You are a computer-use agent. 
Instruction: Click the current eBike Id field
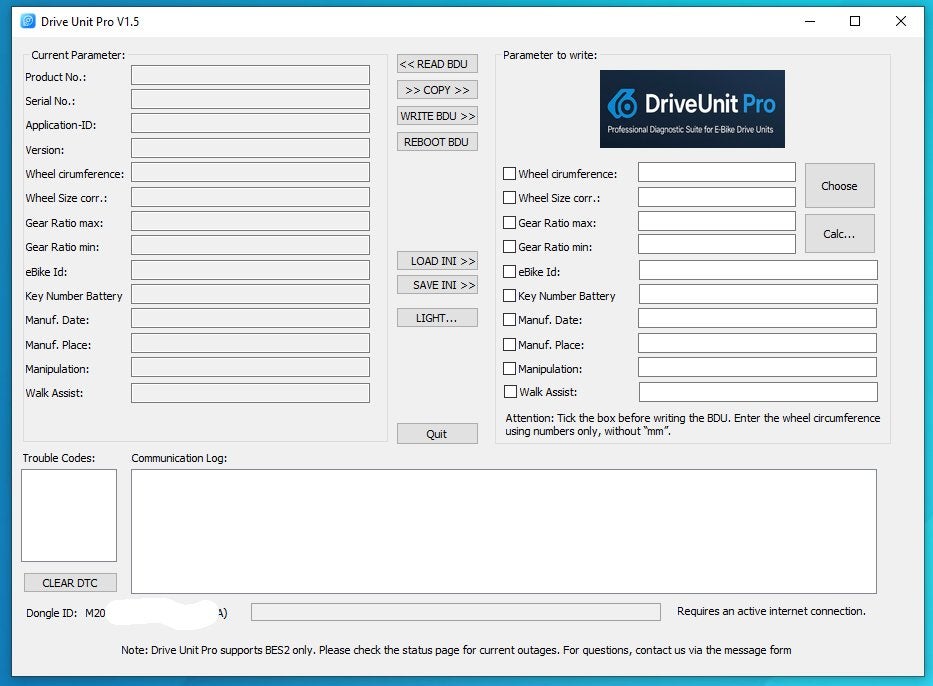251,270
